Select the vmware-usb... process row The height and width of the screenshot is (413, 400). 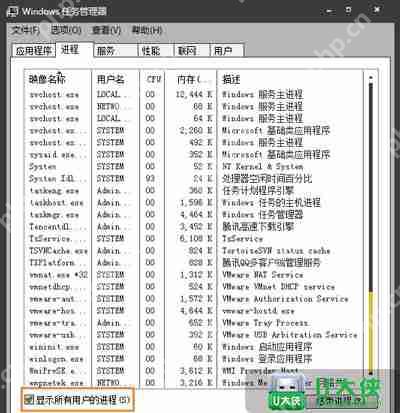pyautogui.click(x=194, y=335)
